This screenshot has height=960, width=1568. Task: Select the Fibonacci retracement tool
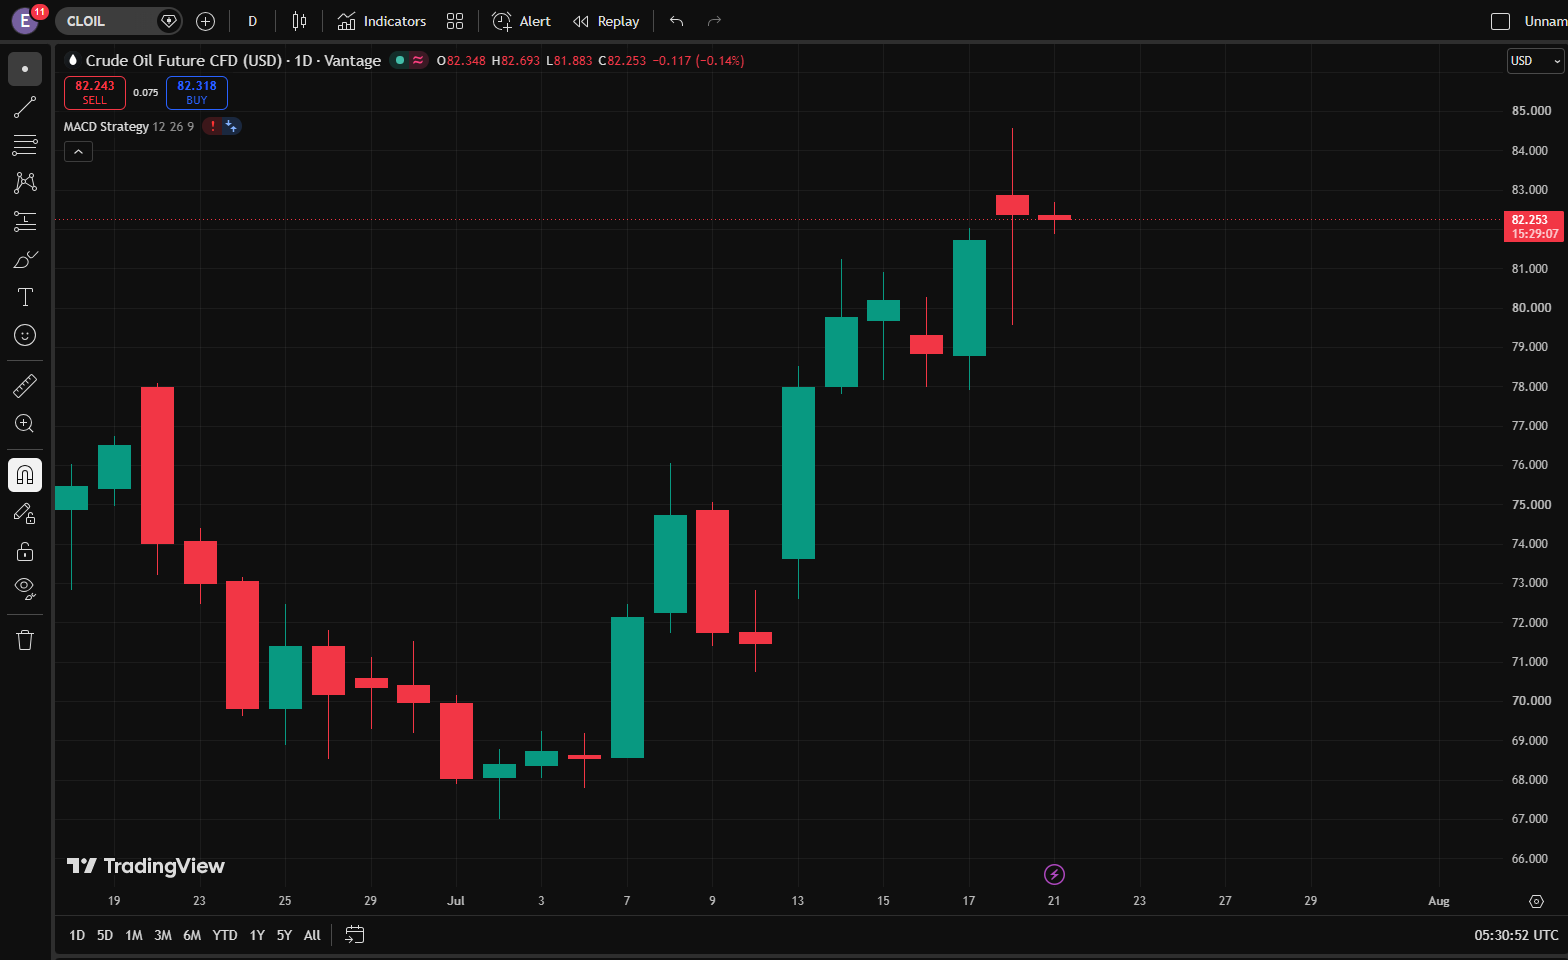25,145
